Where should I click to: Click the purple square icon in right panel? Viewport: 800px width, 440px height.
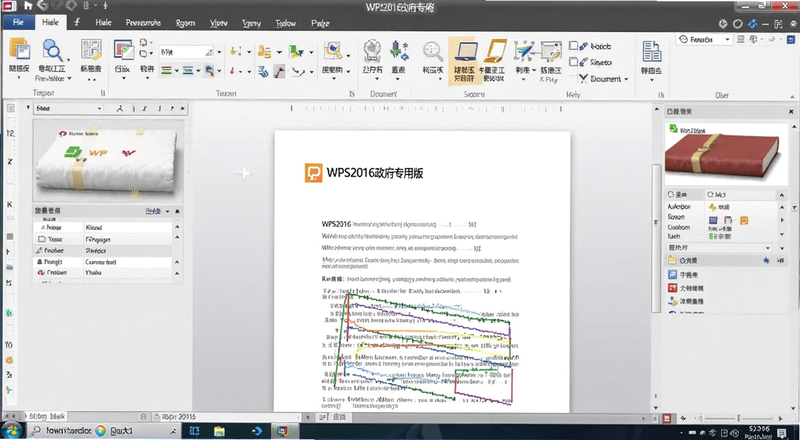713,221
